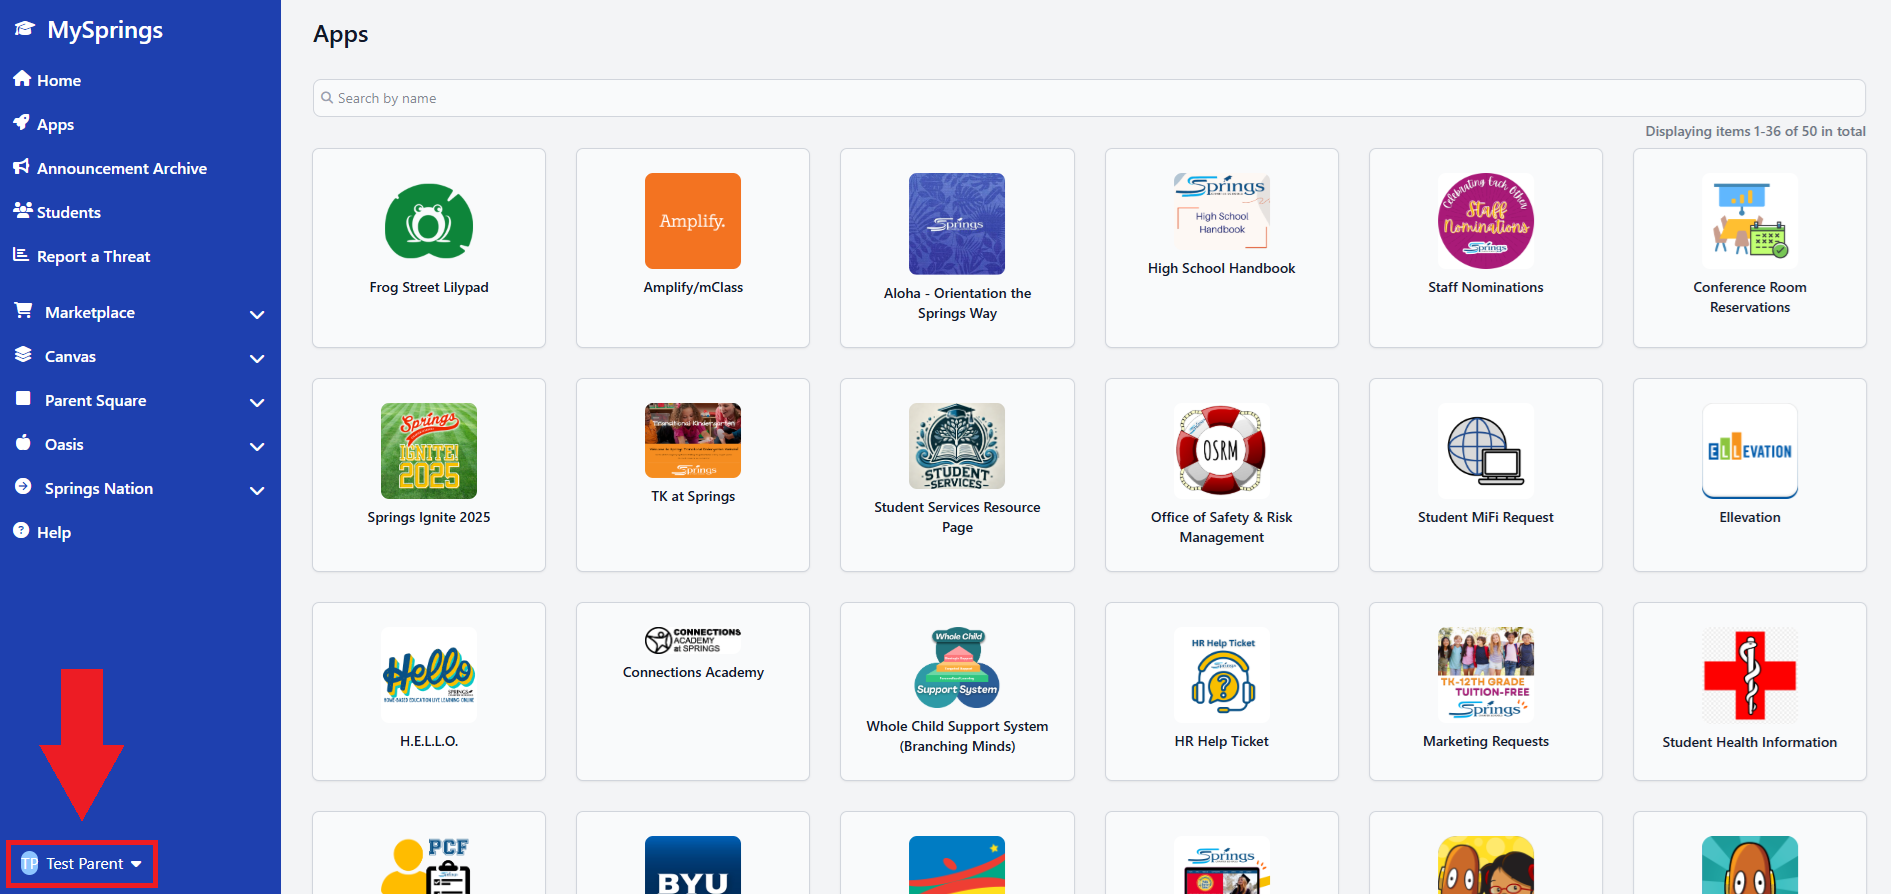Go to Home in the sidebar

tap(58, 81)
